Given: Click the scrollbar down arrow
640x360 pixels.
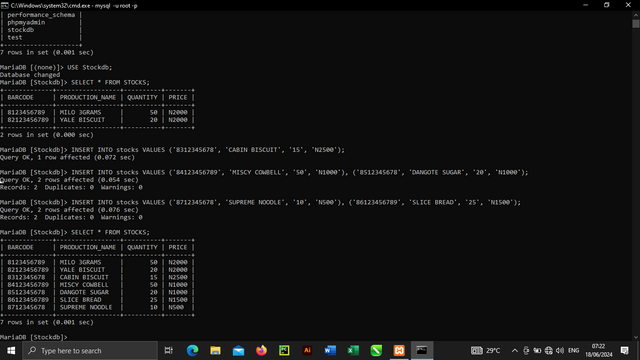Looking at the screenshot, I should click(x=636, y=338).
